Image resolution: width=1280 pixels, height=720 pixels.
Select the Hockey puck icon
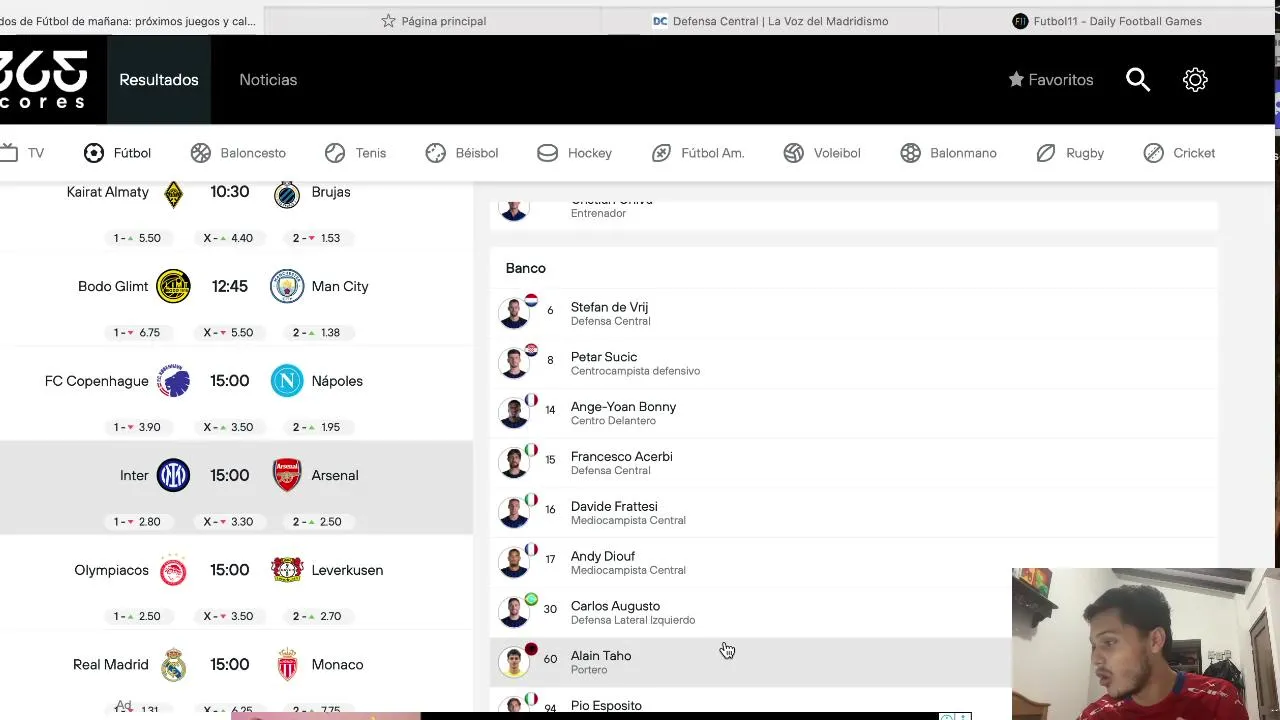tap(547, 153)
